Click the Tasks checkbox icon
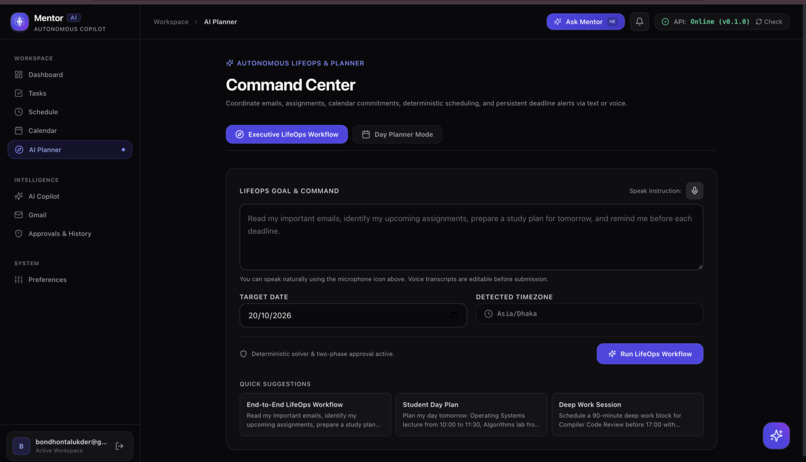This screenshot has height=462, width=806. tap(19, 93)
